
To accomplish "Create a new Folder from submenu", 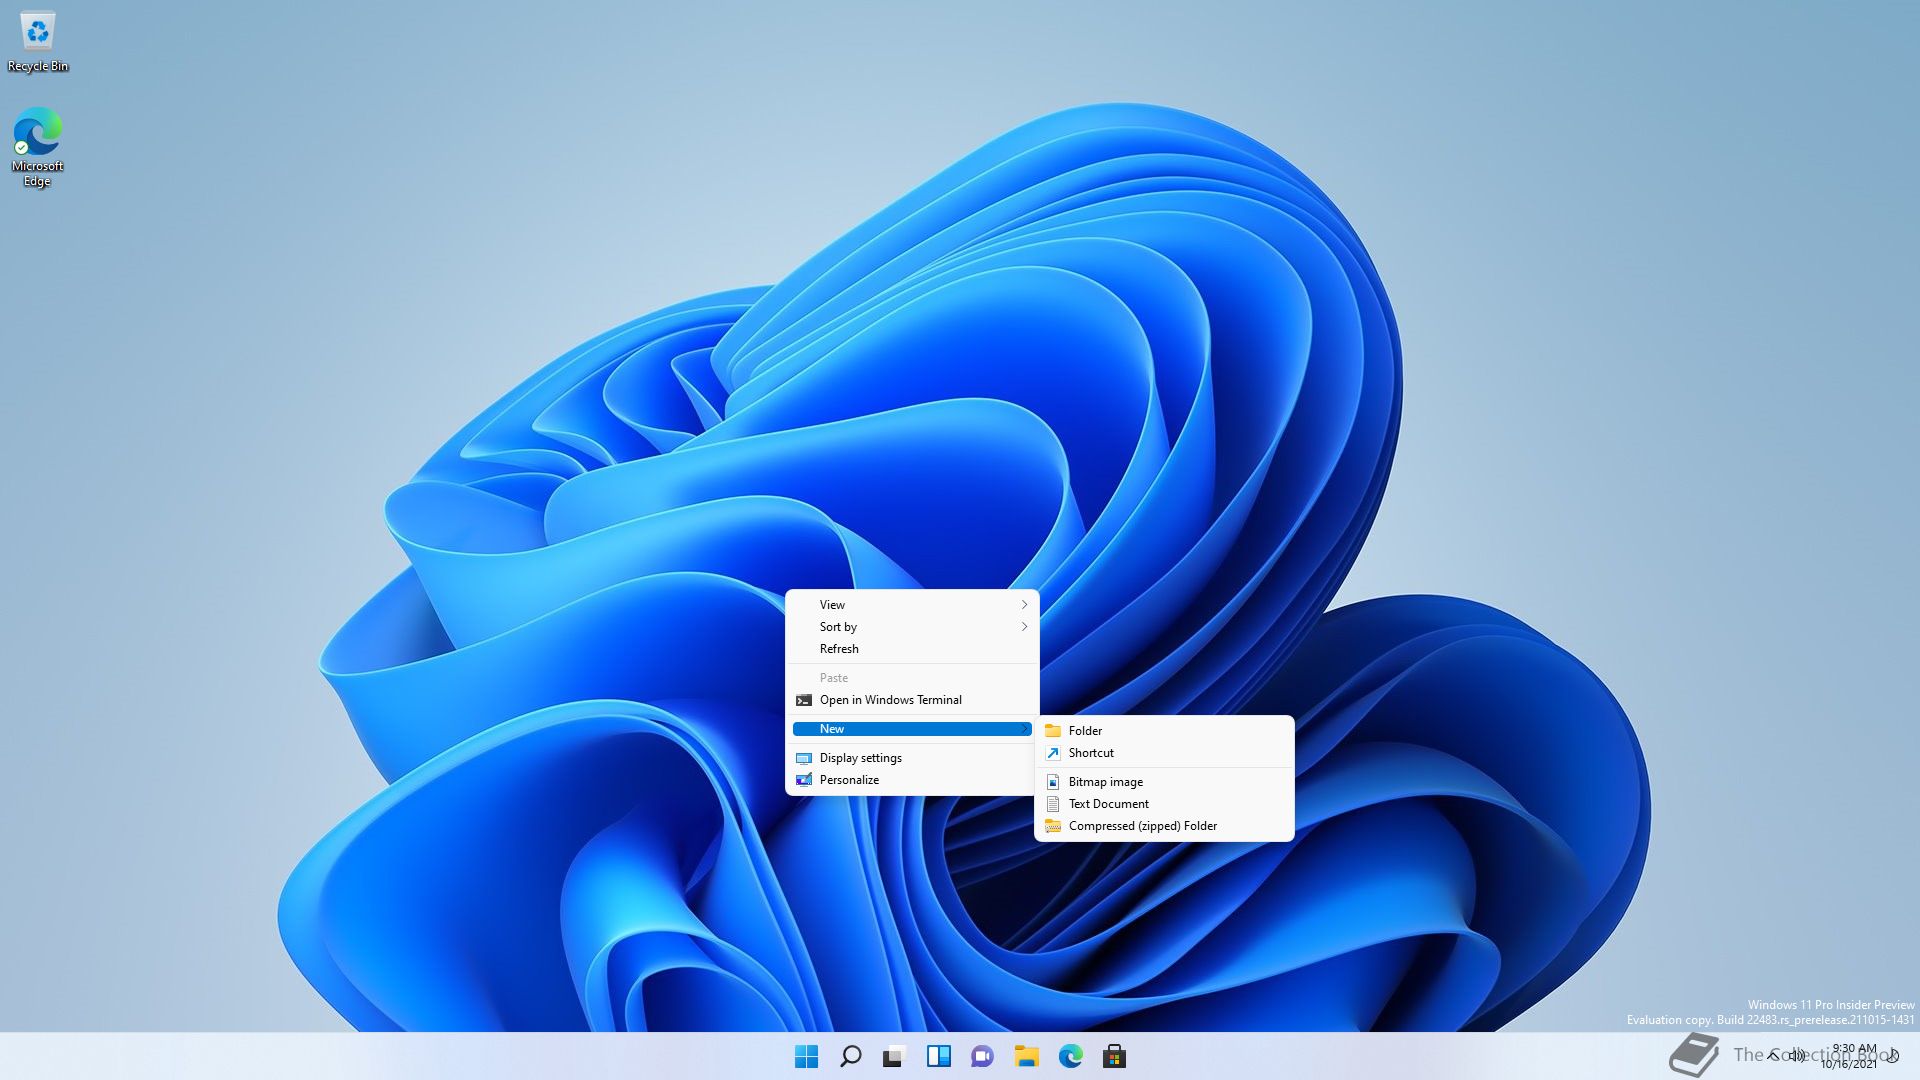I will click(1164, 731).
